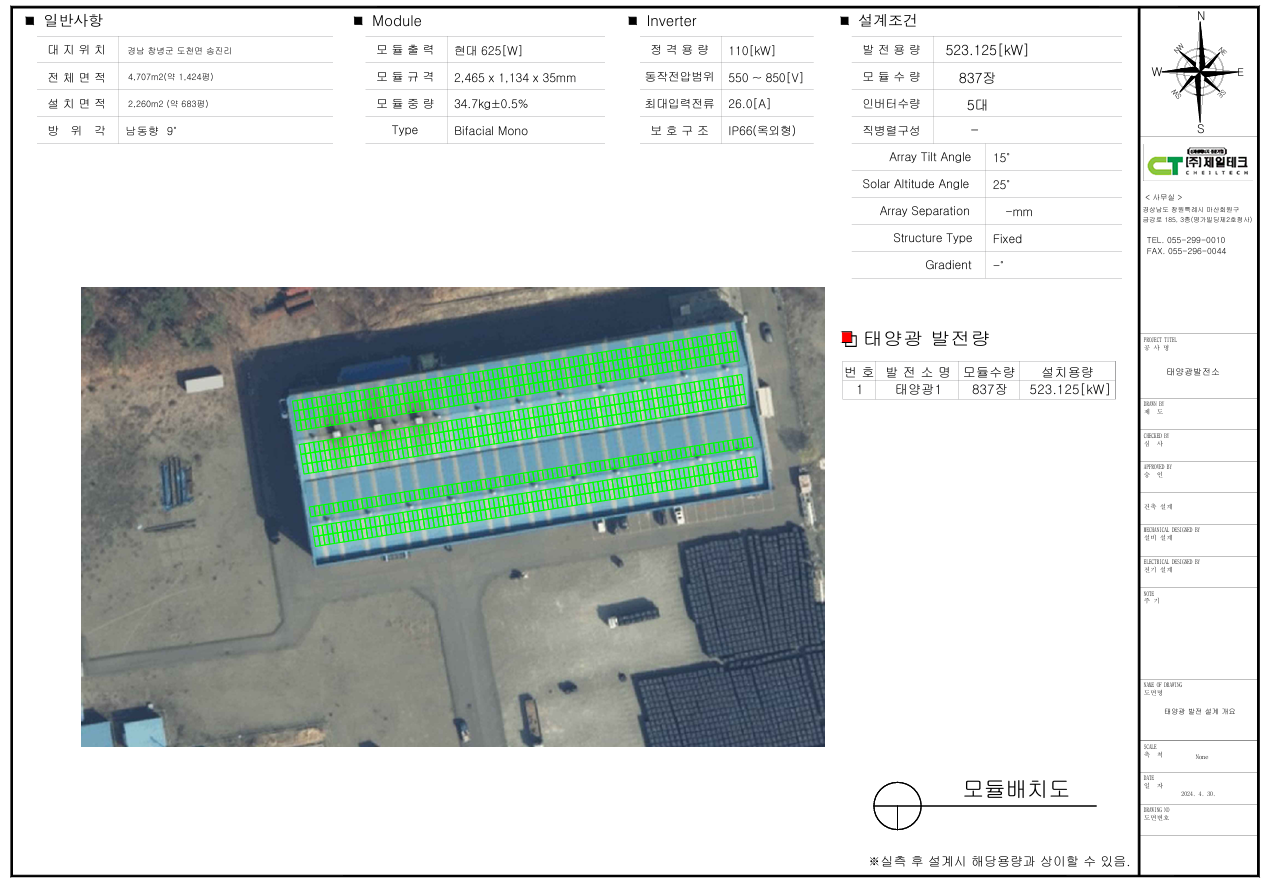Click the Bifacial Mono type cell
The image size is (1269, 885).
[490, 131]
